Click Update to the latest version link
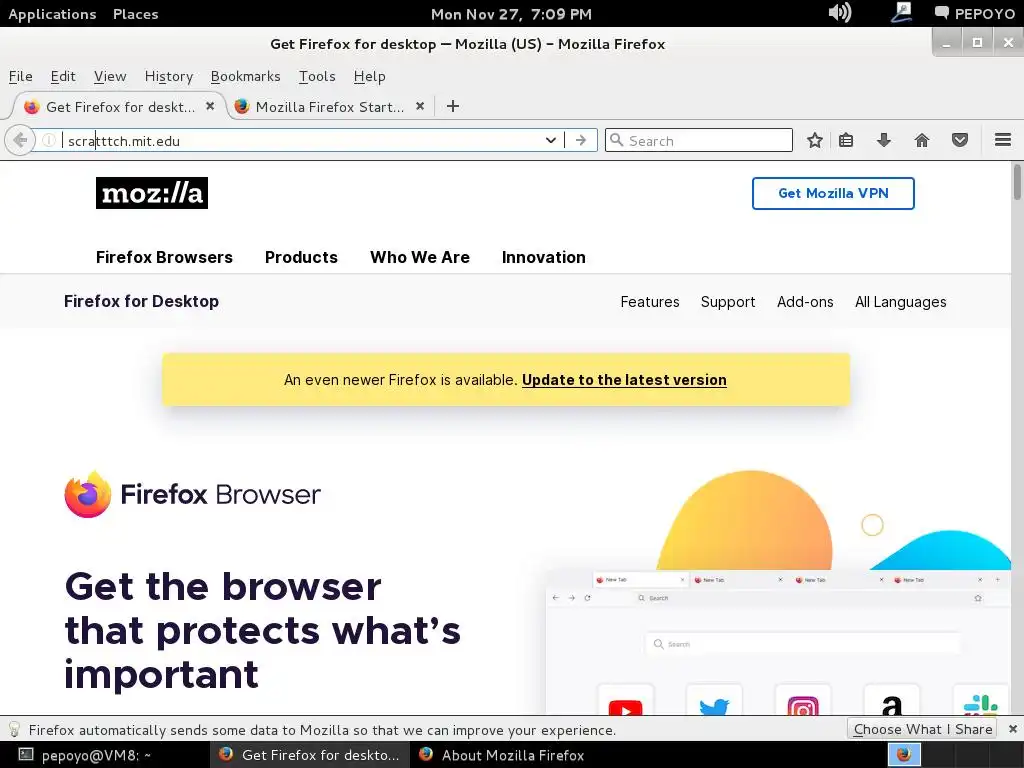The height and width of the screenshot is (768, 1024). point(624,379)
